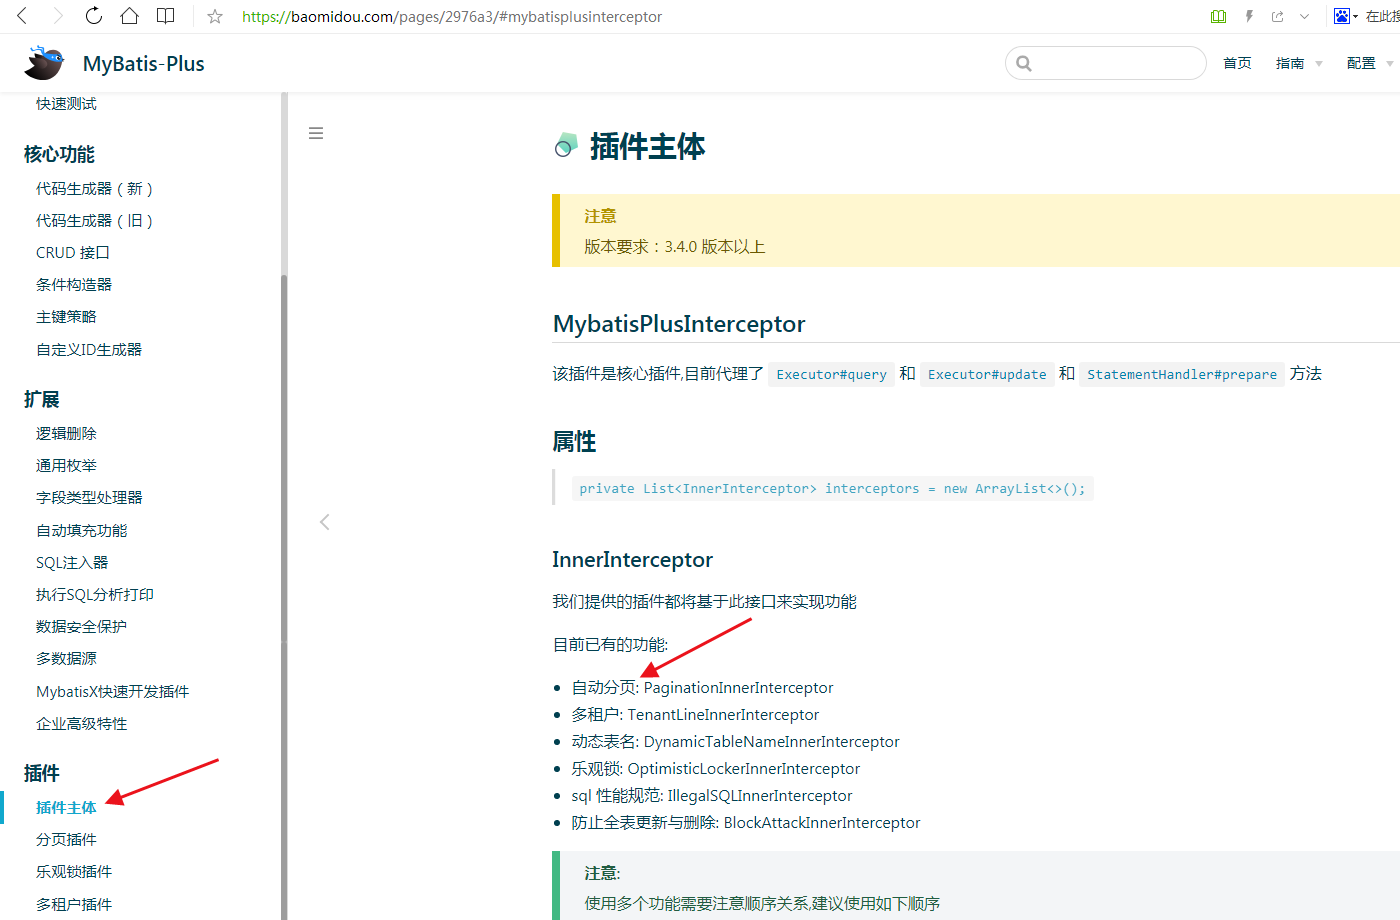Viewport: 1400px width, 920px height.
Task: Open 执行SQL分析打印 sidebar page
Action: (x=95, y=595)
